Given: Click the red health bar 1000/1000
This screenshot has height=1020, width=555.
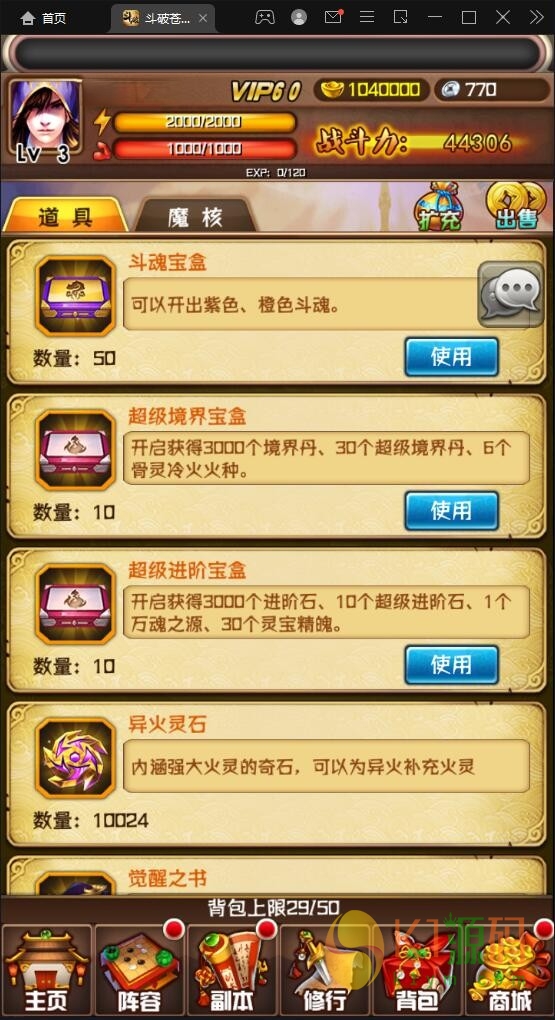Looking at the screenshot, I should pyautogui.click(x=204, y=149).
